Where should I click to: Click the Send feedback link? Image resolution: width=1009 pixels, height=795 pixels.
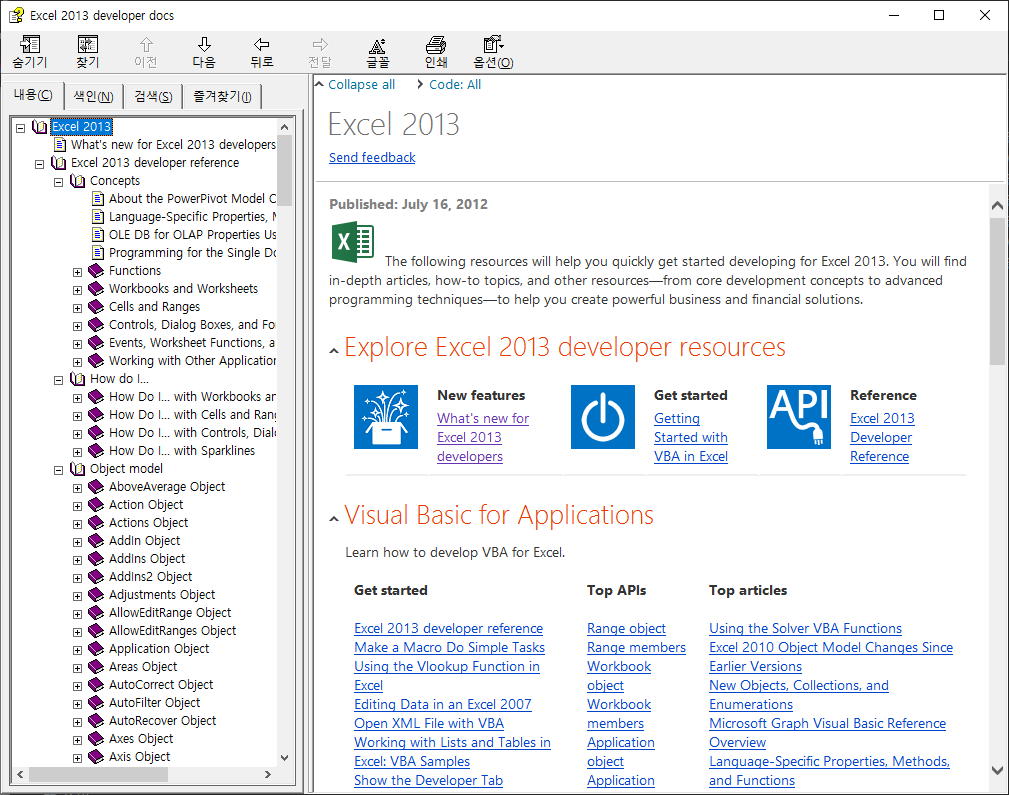tap(371, 157)
